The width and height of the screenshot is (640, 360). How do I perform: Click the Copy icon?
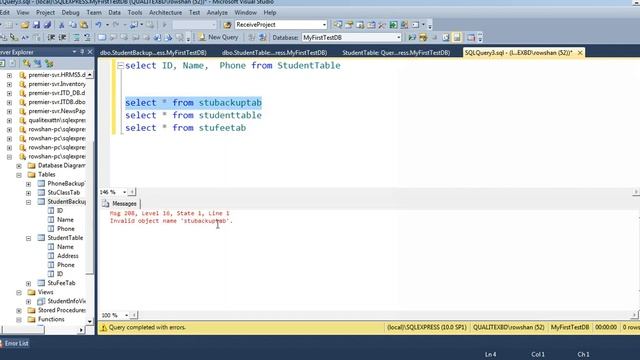[x=73, y=25]
